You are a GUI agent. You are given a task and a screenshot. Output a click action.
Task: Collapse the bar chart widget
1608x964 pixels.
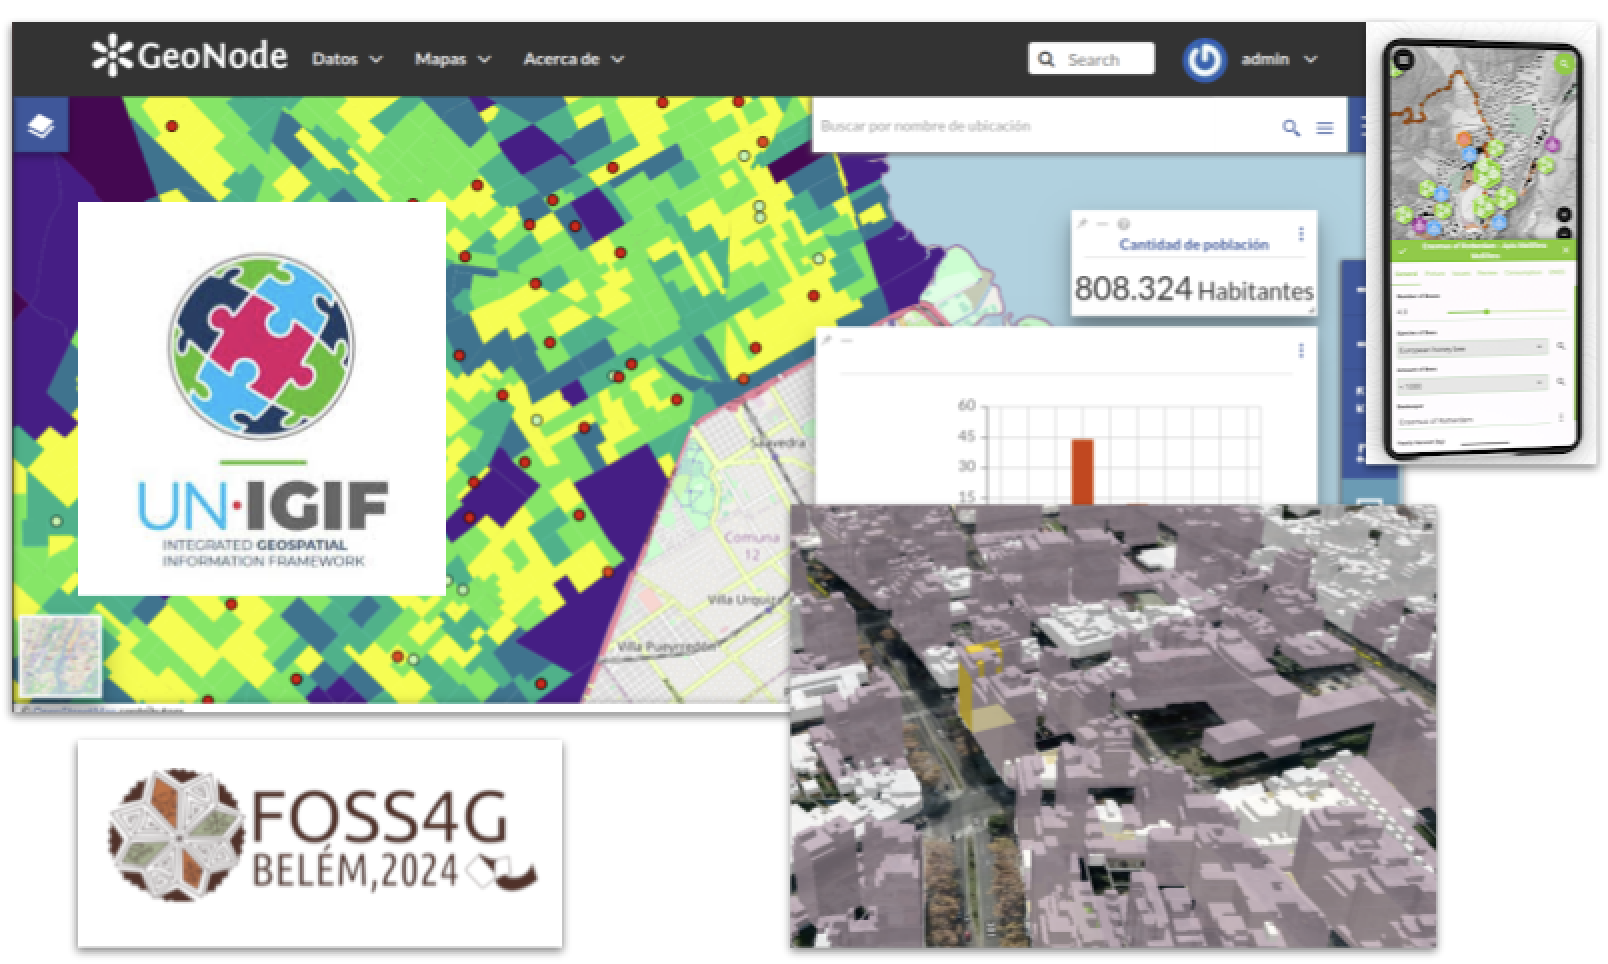click(x=847, y=341)
